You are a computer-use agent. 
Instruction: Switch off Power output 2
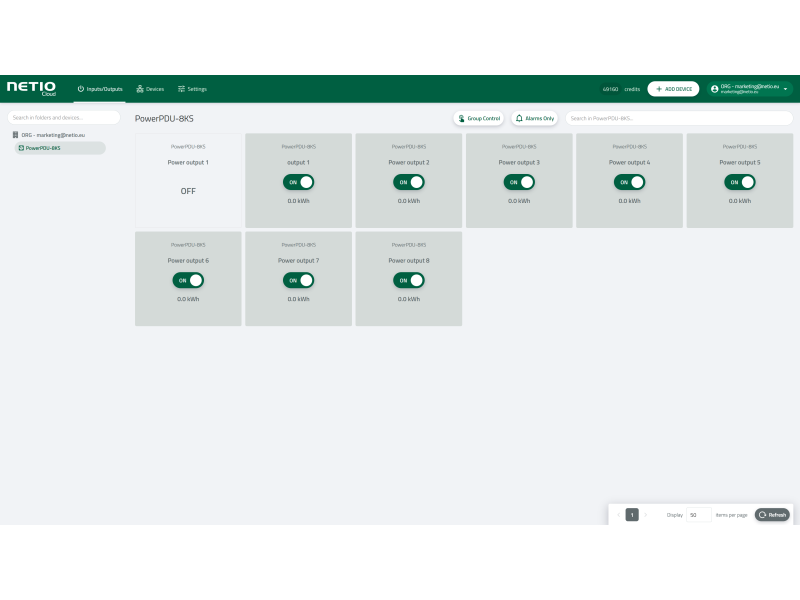point(409,182)
